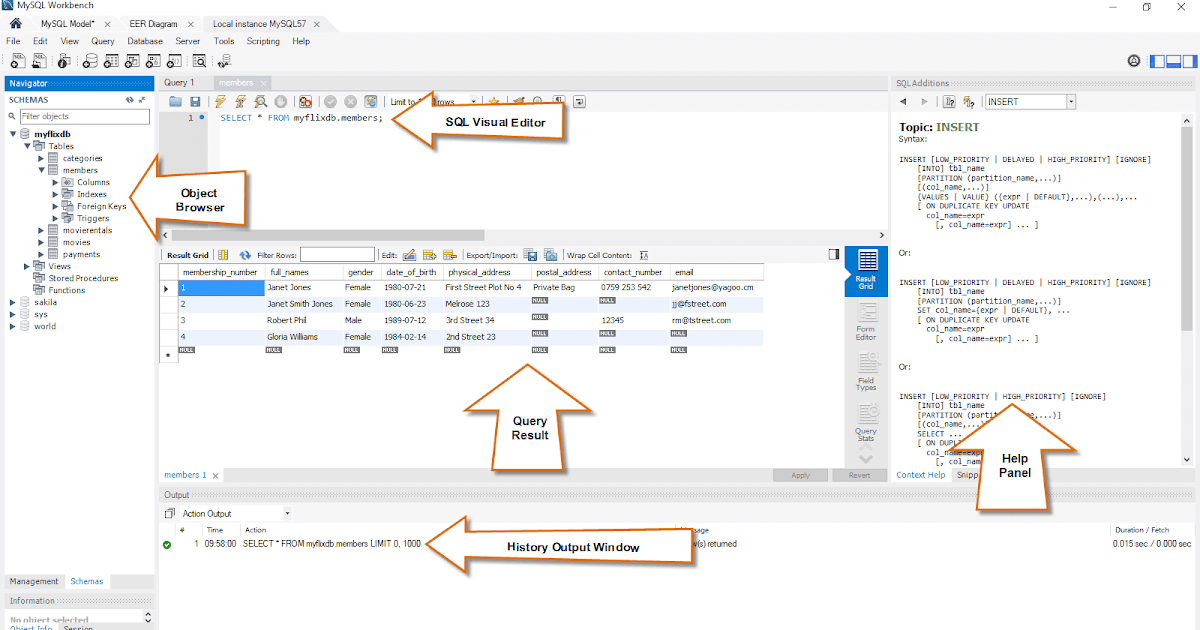Open the Field Types panel
This screenshot has height=630, width=1200.
click(x=866, y=370)
